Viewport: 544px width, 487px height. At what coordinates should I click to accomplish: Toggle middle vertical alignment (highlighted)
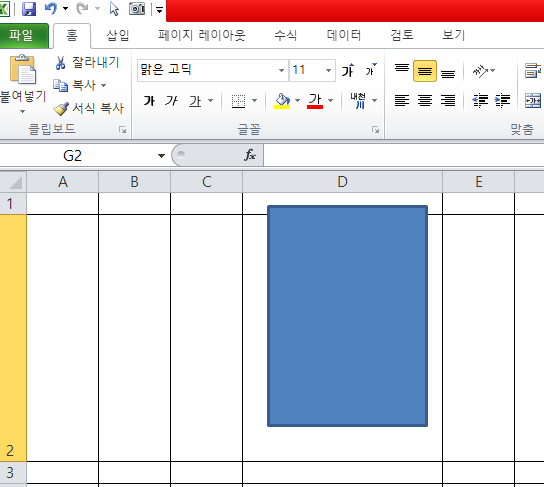(425, 71)
